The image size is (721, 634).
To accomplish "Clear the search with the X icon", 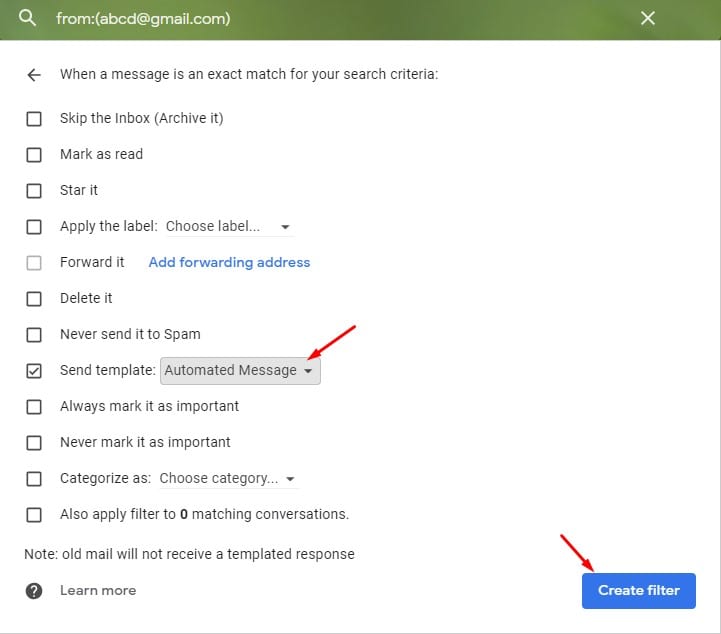I will point(647,18).
